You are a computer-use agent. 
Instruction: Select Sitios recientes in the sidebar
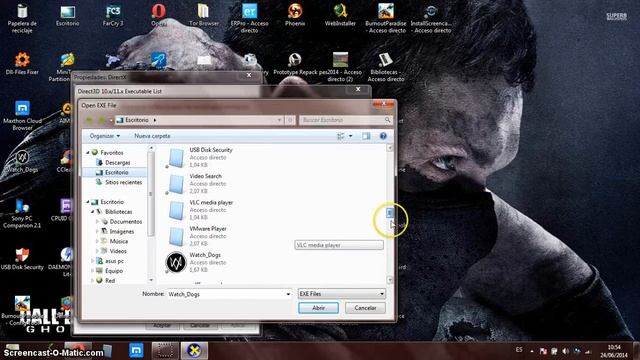coord(124,182)
